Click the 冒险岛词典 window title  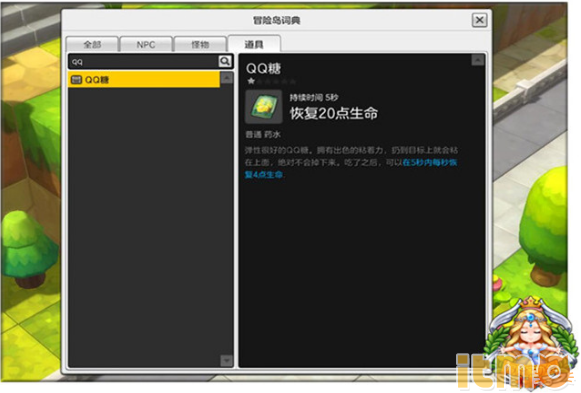(276, 20)
